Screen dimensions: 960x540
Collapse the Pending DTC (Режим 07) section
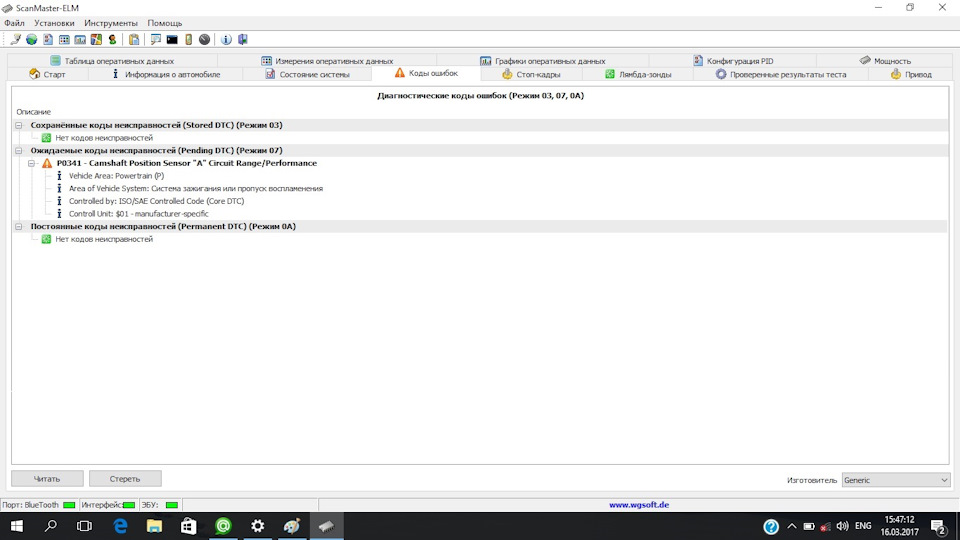point(19,151)
